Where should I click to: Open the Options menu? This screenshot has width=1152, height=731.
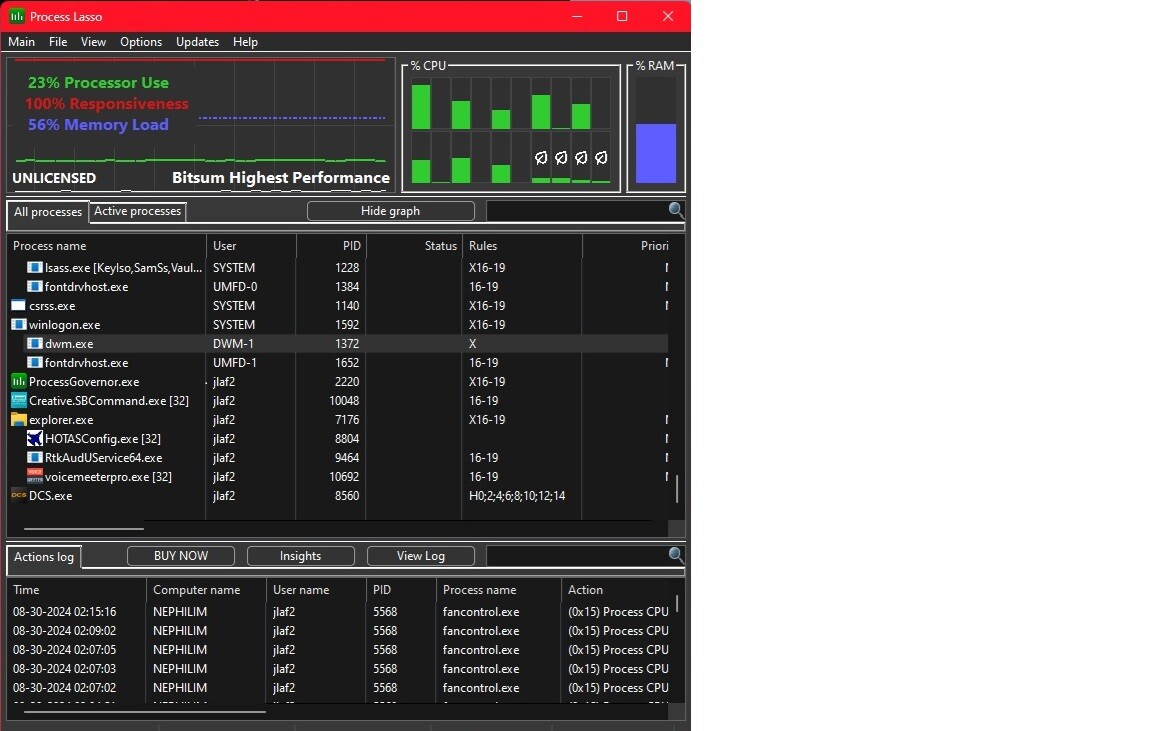(x=141, y=42)
